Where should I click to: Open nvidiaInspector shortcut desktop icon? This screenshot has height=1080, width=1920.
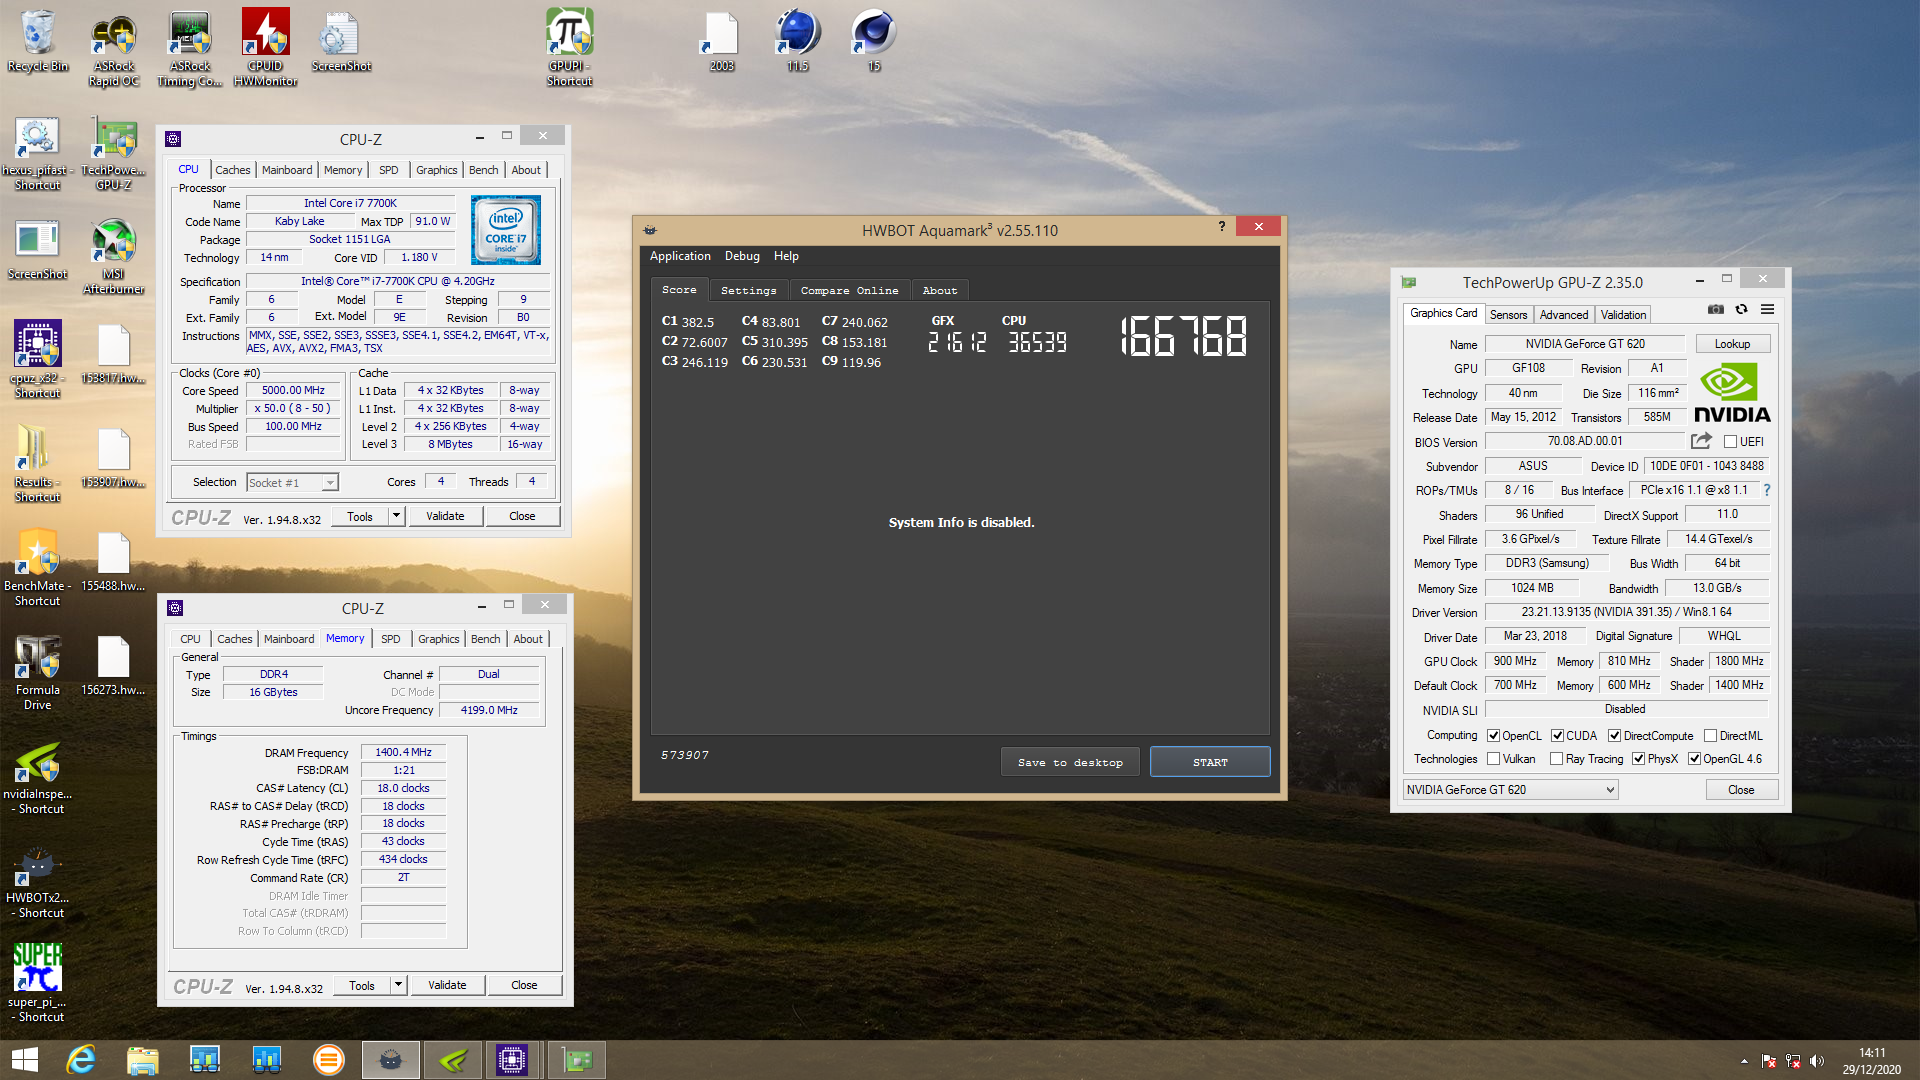38,776
